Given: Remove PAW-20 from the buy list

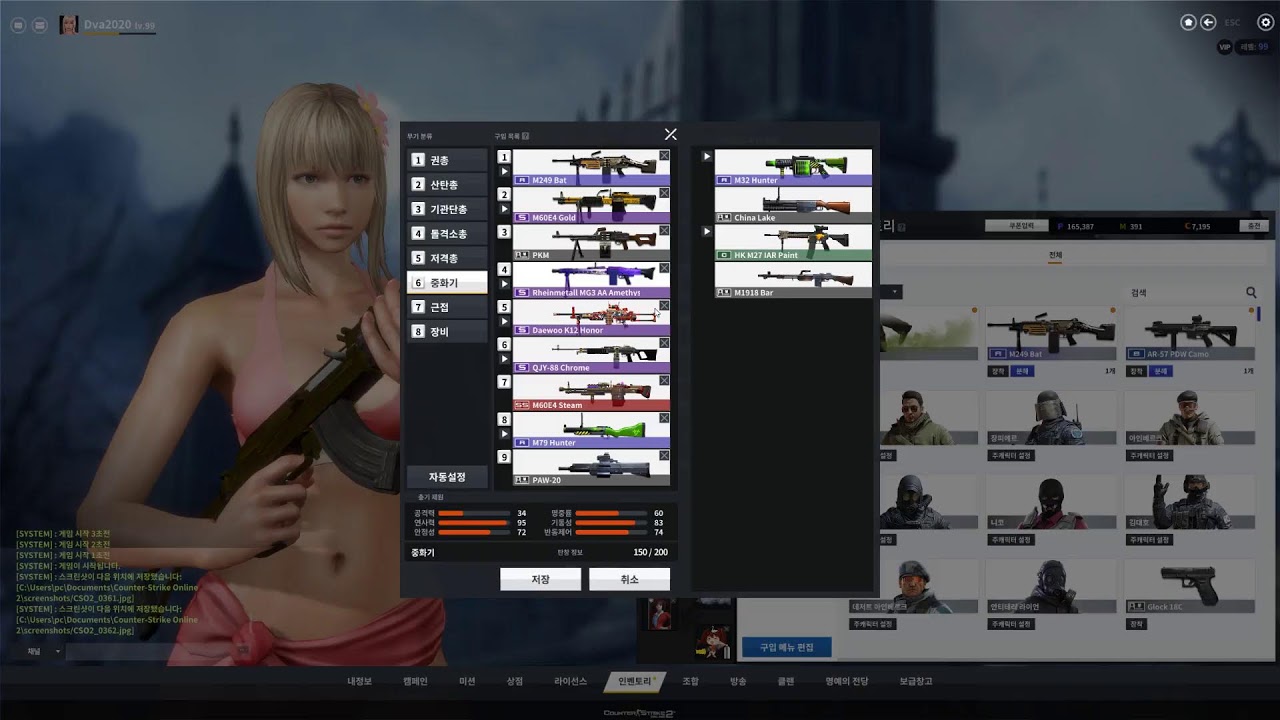Looking at the screenshot, I should pyautogui.click(x=664, y=455).
